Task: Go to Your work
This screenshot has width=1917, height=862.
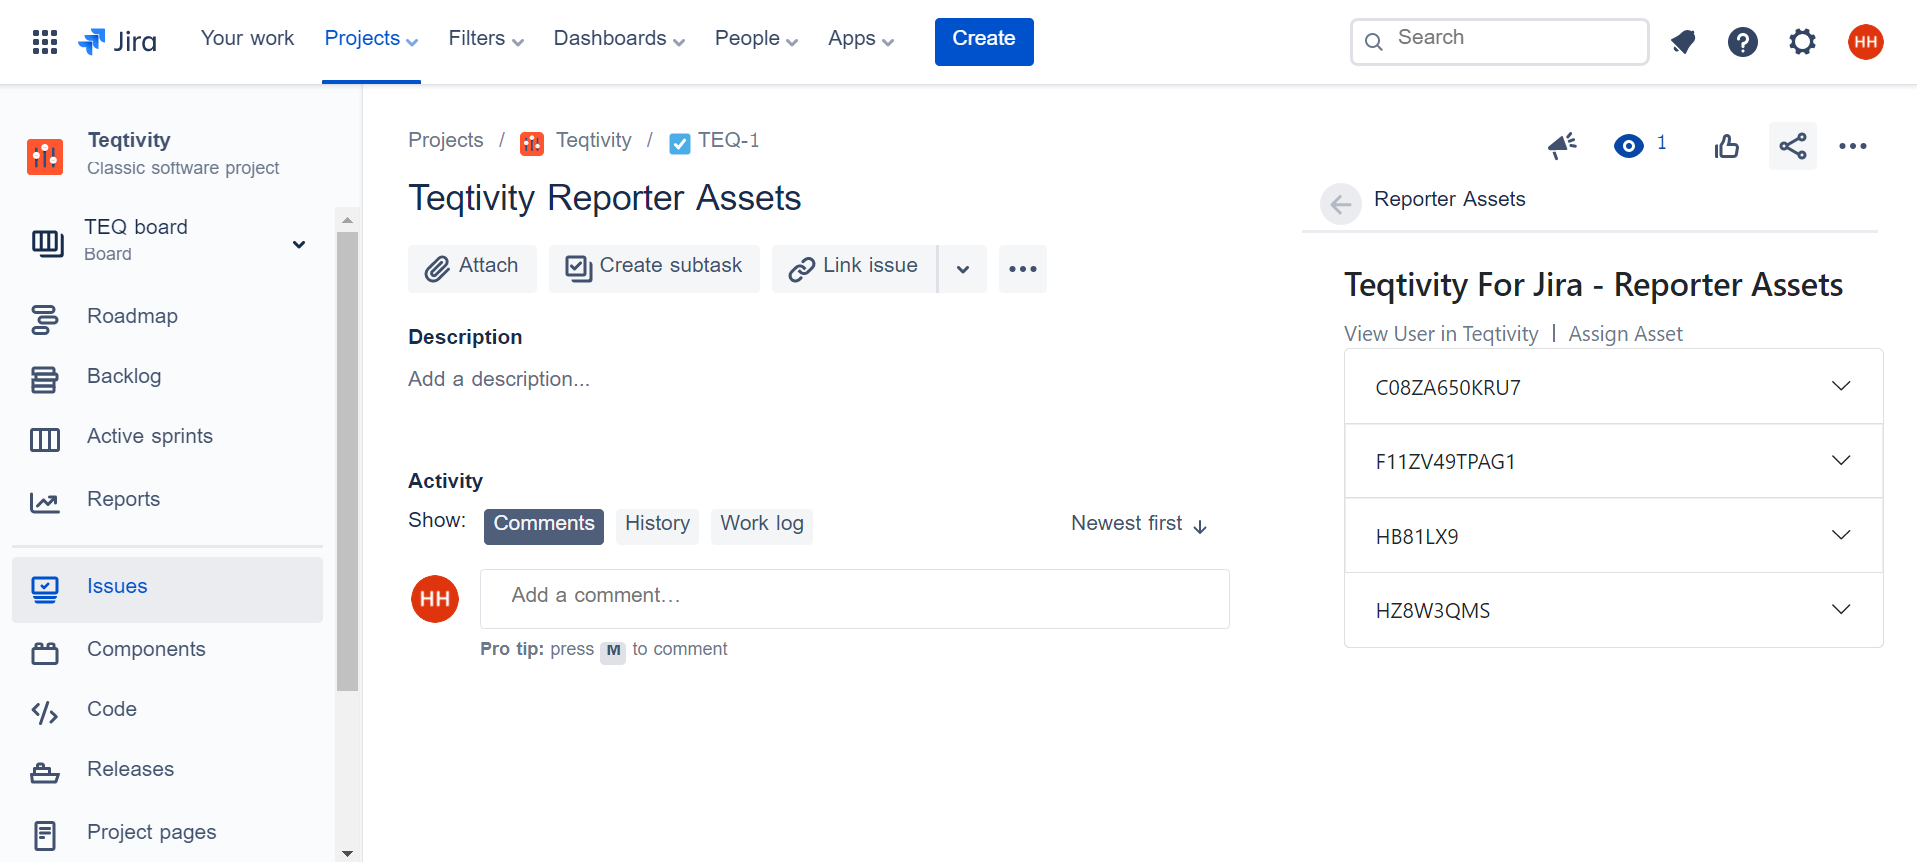Action: pos(247,39)
